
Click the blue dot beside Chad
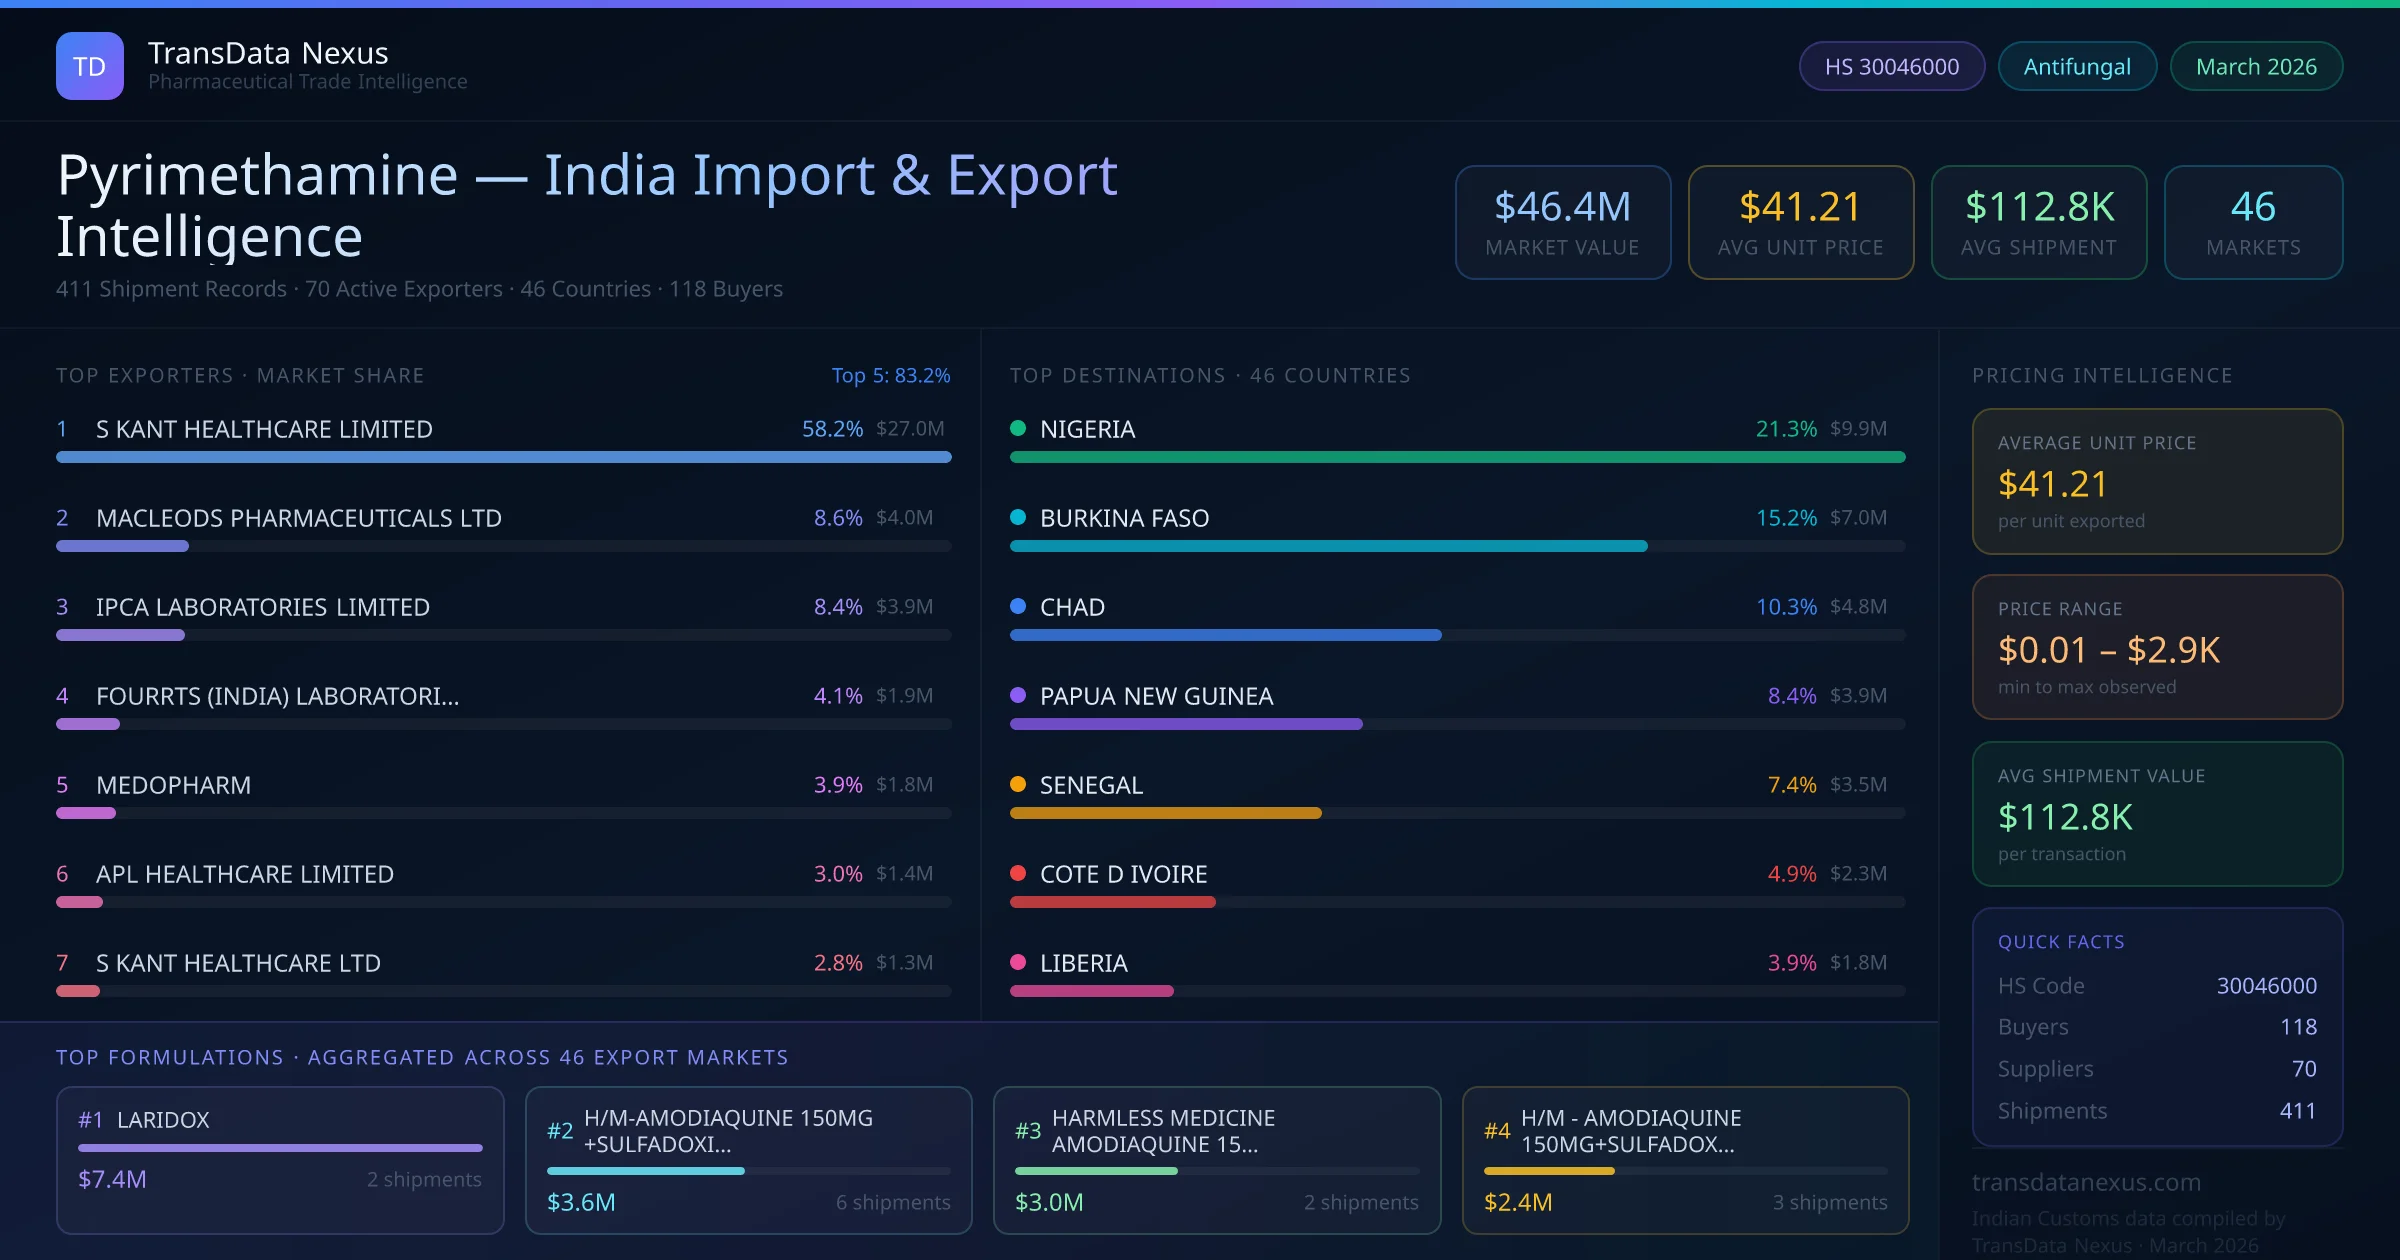pyautogui.click(x=1018, y=606)
